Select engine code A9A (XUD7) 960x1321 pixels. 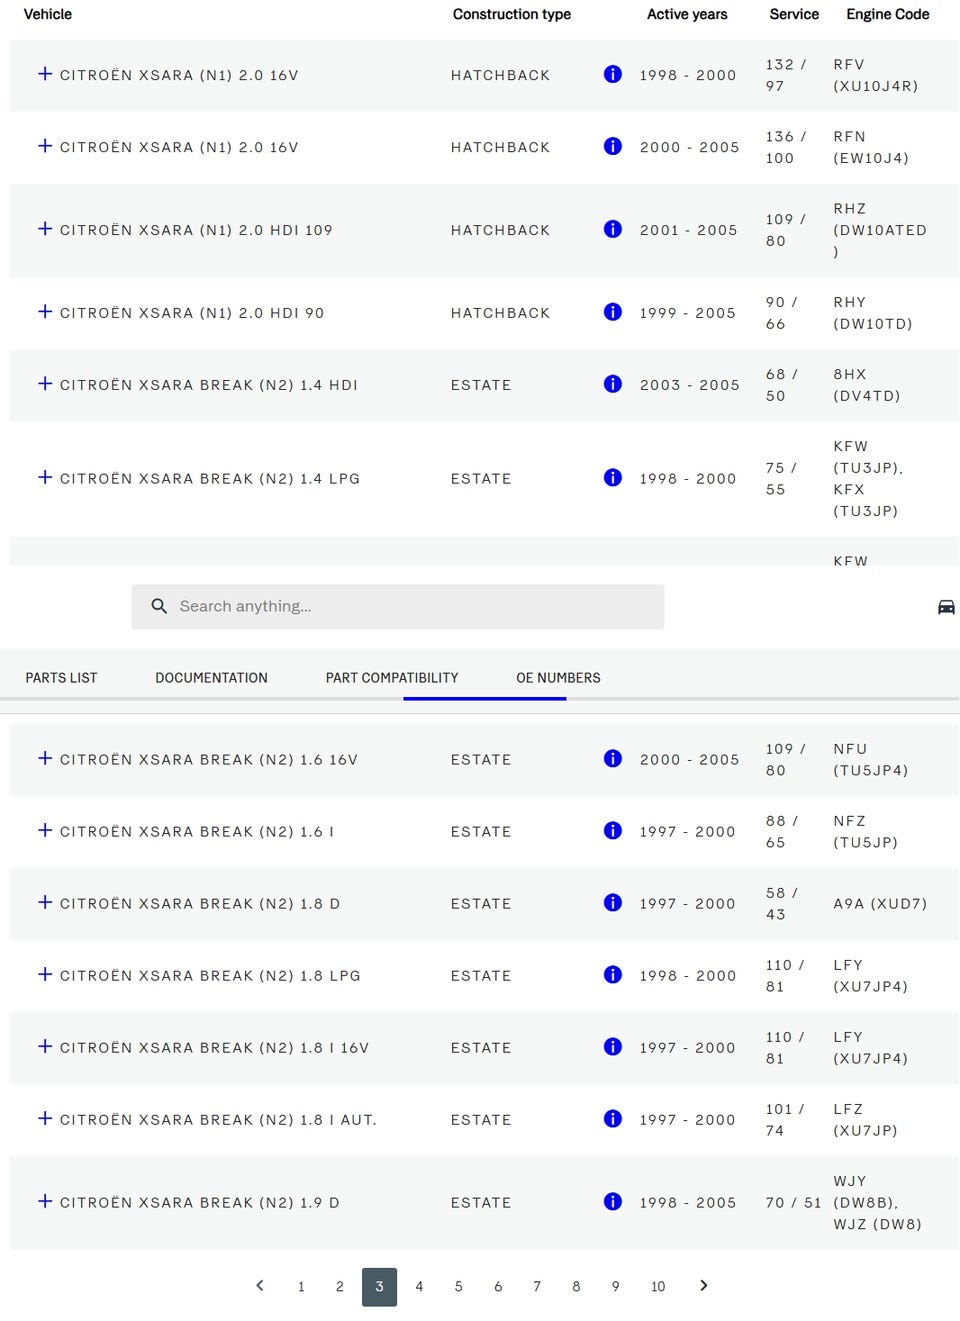point(880,903)
